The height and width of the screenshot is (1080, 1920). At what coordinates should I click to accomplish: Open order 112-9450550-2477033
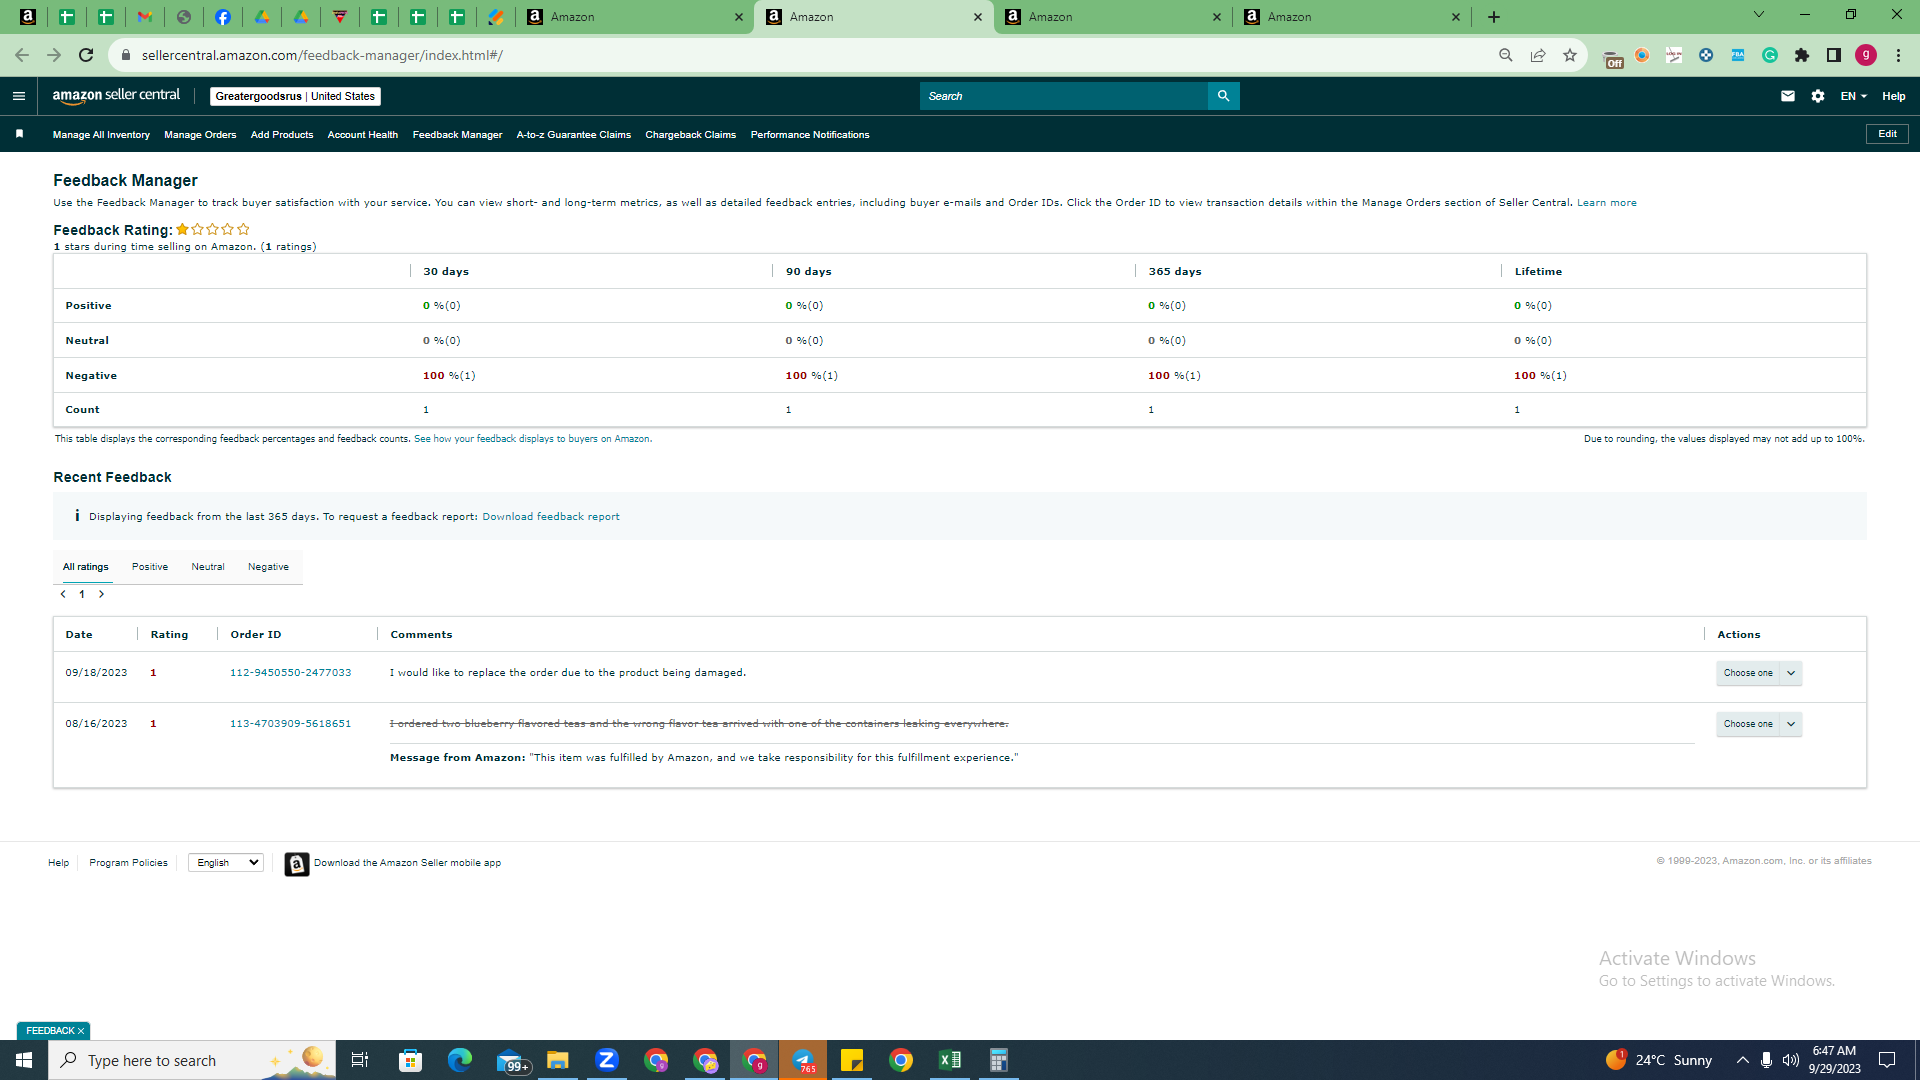pos(291,673)
